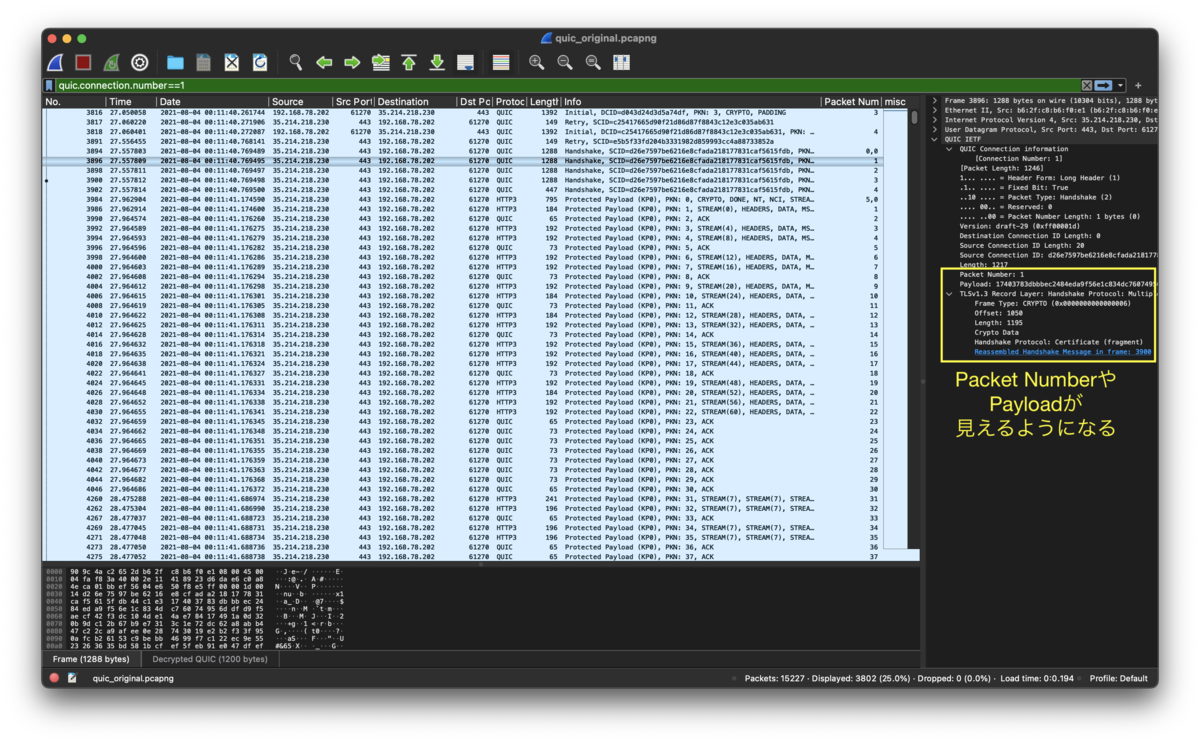
Task: Open recent display filters dropdown
Action: click(1121, 86)
